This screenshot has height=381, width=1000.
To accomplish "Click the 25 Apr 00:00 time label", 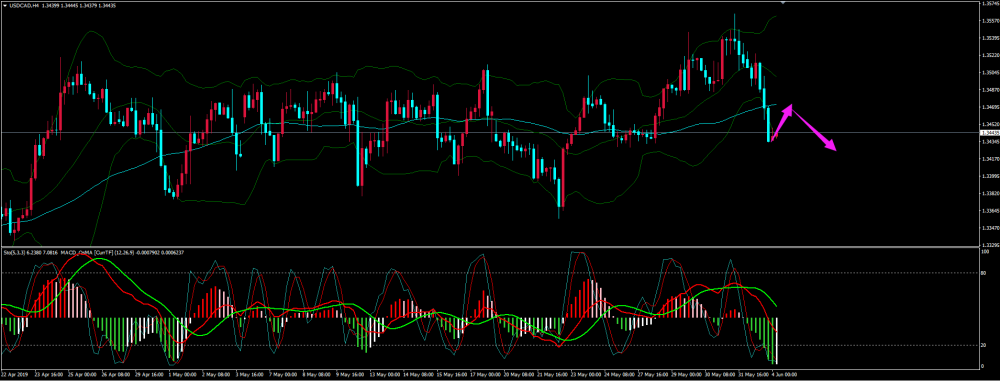I will (x=83, y=375).
